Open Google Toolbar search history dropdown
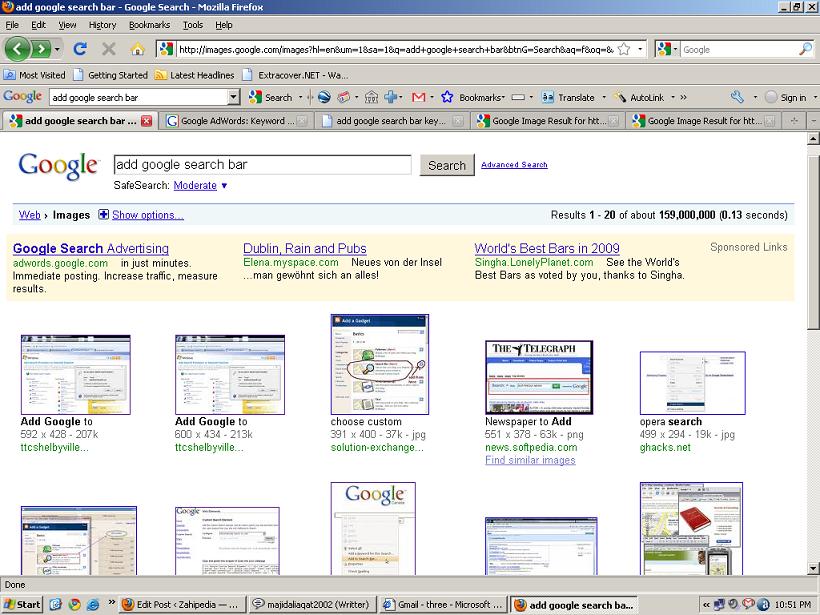Image resolution: width=820 pixels, height=615 pixels. (x=234, y=97)
